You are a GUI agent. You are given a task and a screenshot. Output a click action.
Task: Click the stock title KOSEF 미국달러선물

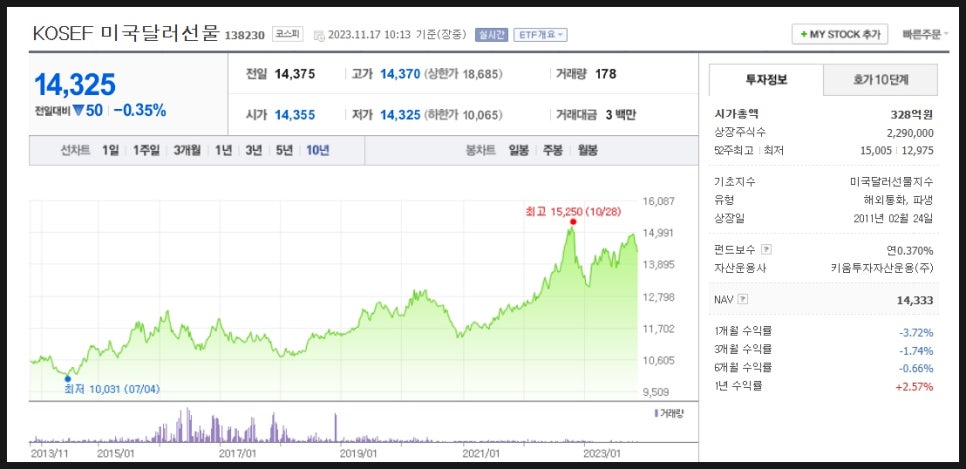(126, 34)
